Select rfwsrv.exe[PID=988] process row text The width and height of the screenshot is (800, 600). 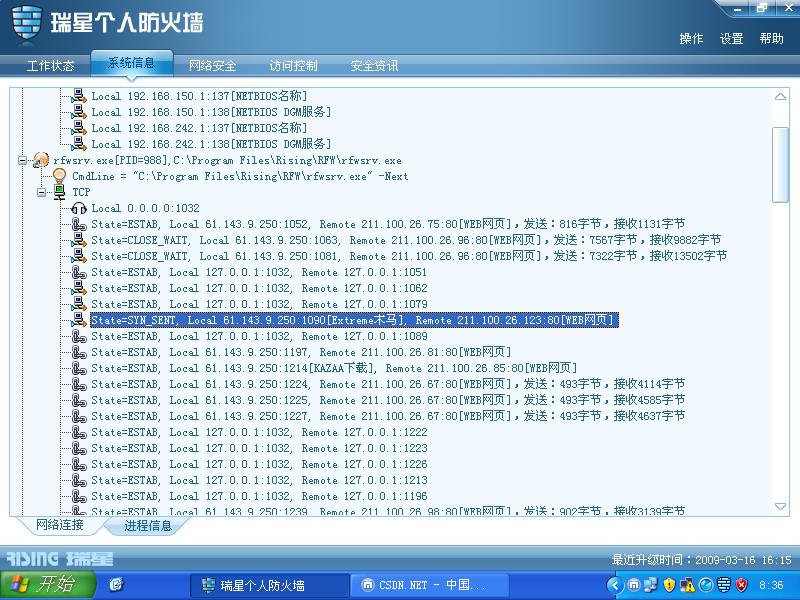point(227,160)
